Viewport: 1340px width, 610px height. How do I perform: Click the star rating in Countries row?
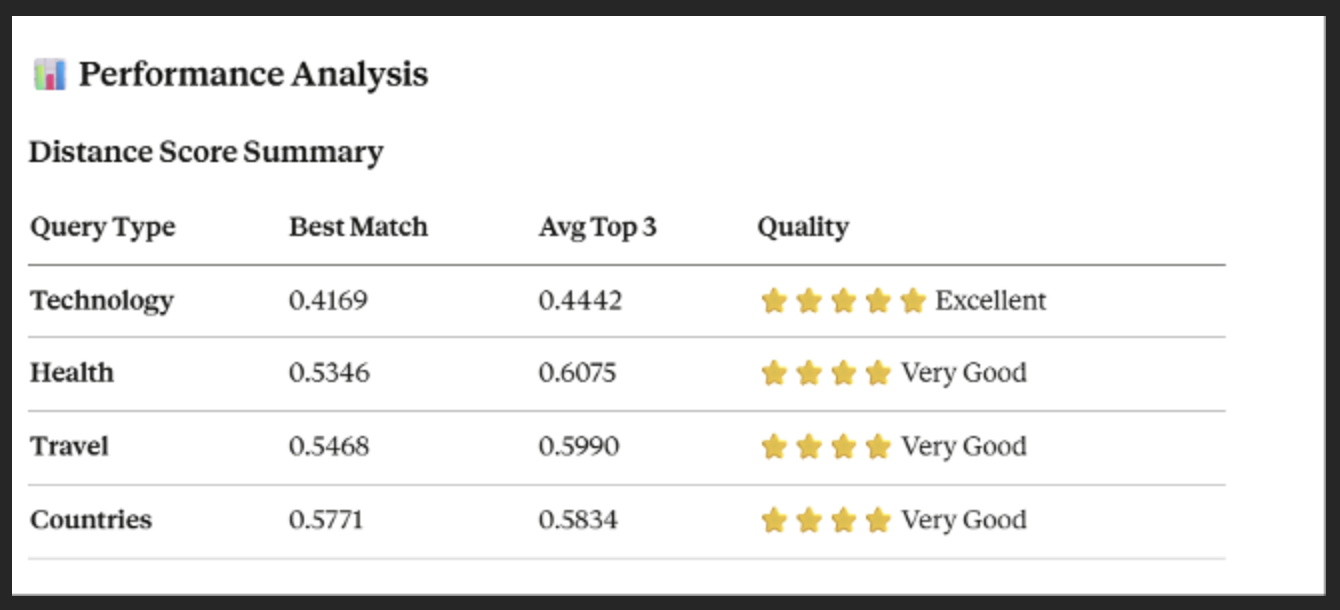(825, 520)
